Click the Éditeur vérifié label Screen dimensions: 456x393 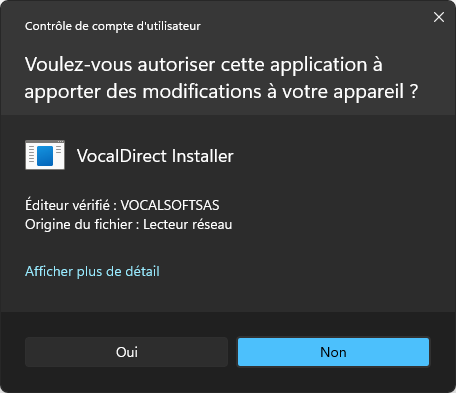[71, 205]
